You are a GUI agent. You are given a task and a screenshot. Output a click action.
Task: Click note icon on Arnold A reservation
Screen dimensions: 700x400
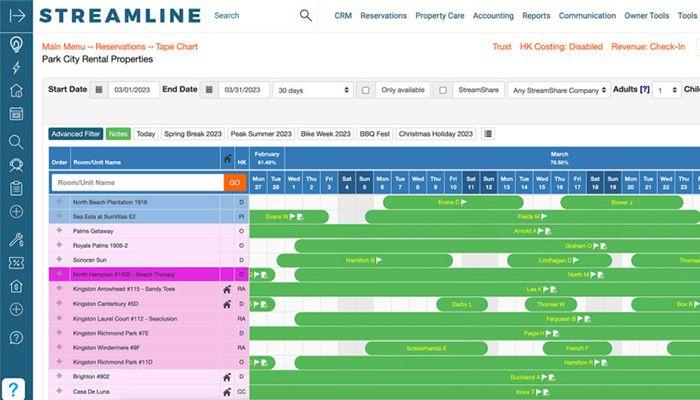(548, 231)
